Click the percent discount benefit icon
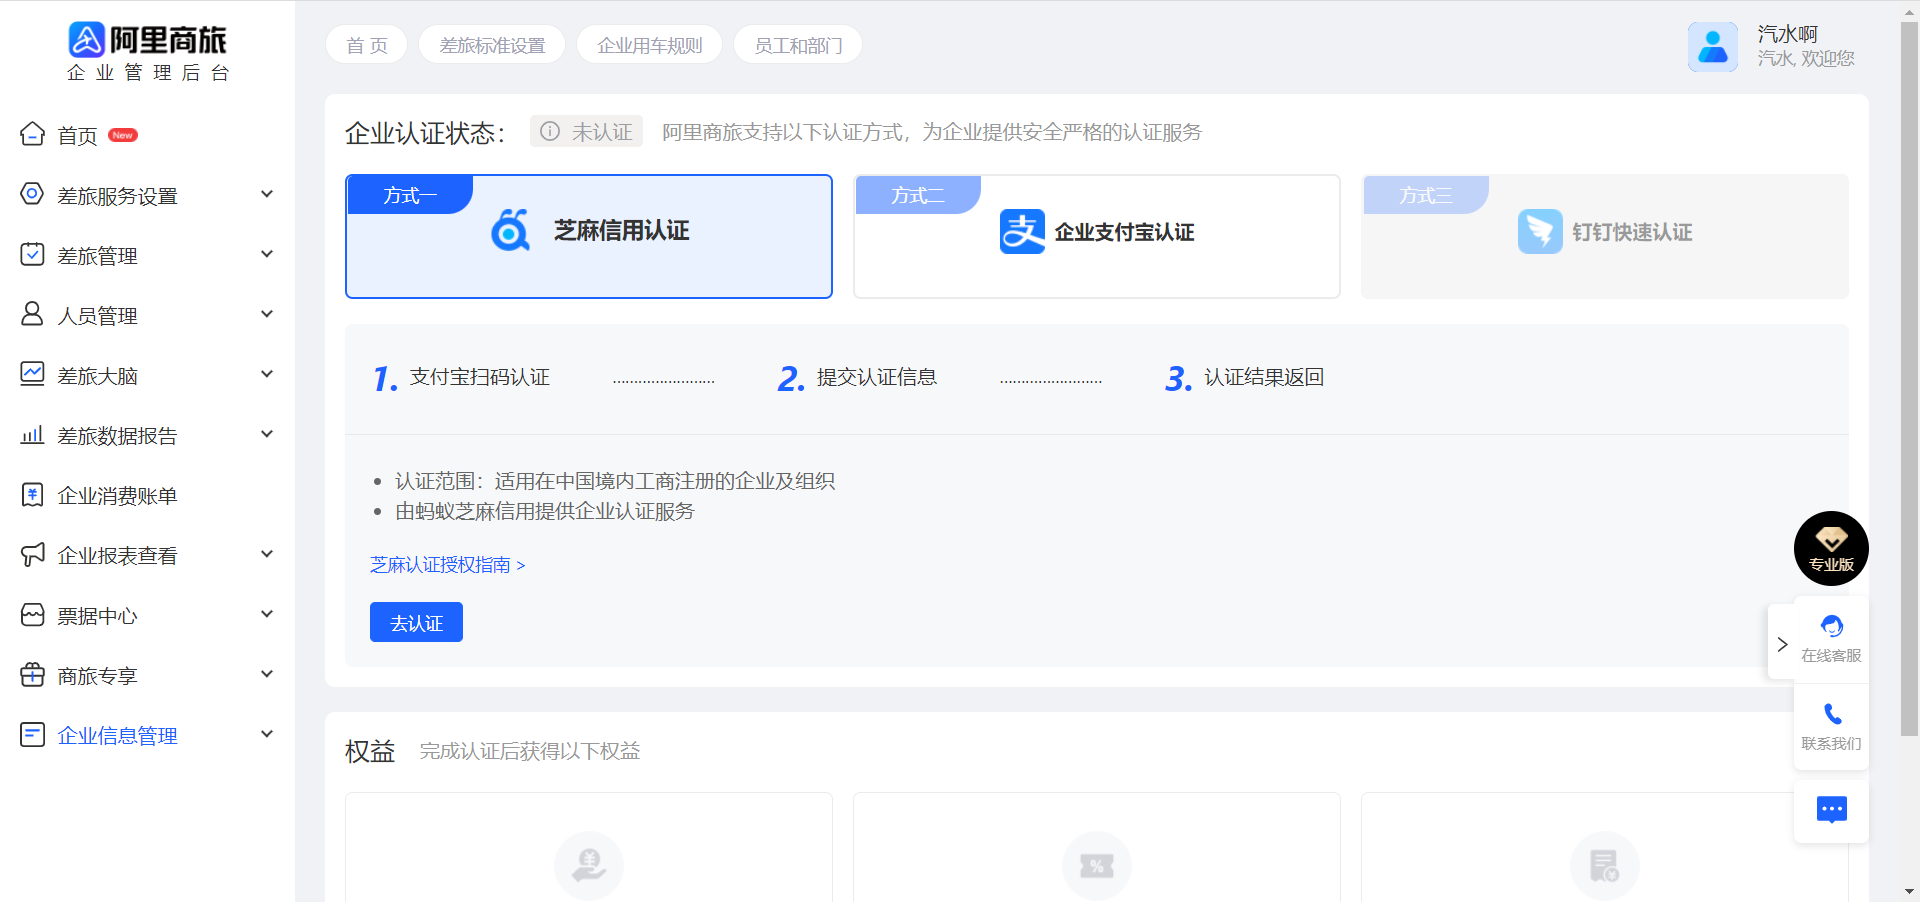Viewport: 1920px width, 902px height. click(x=1097, y=865)
